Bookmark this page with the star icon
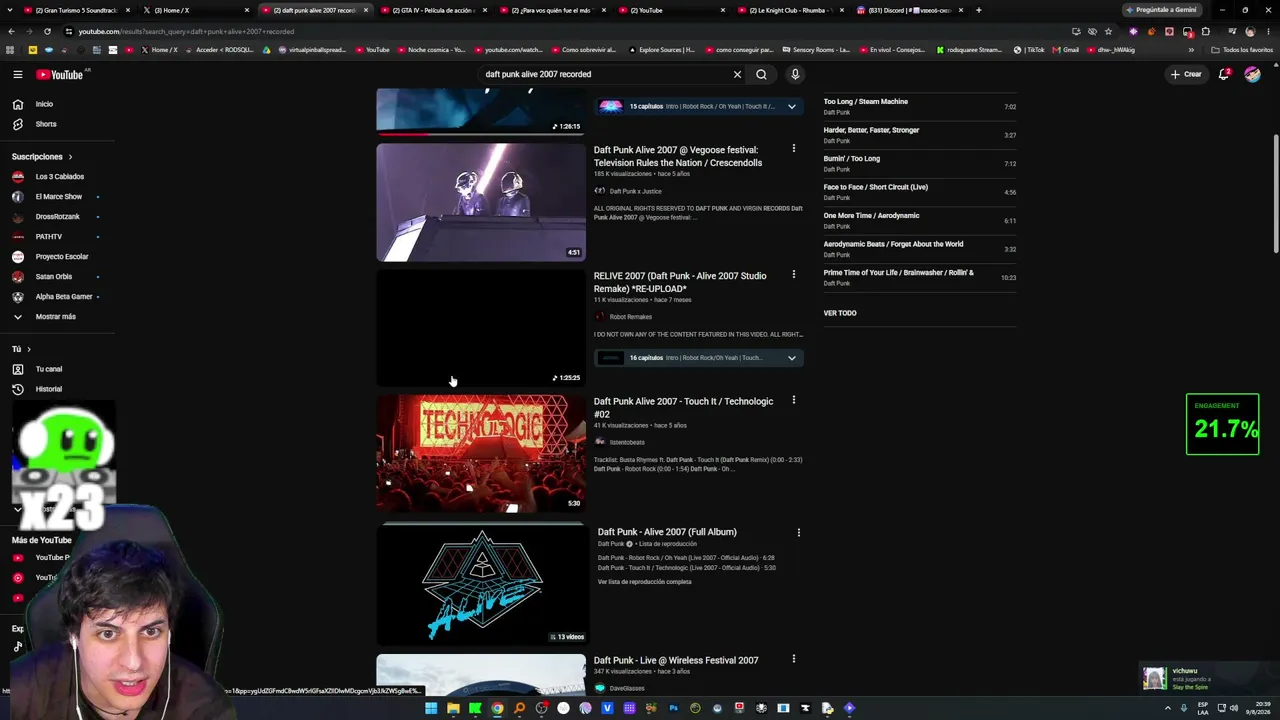Screen dimensions: 1280x720 click(x=1108, y=31)
